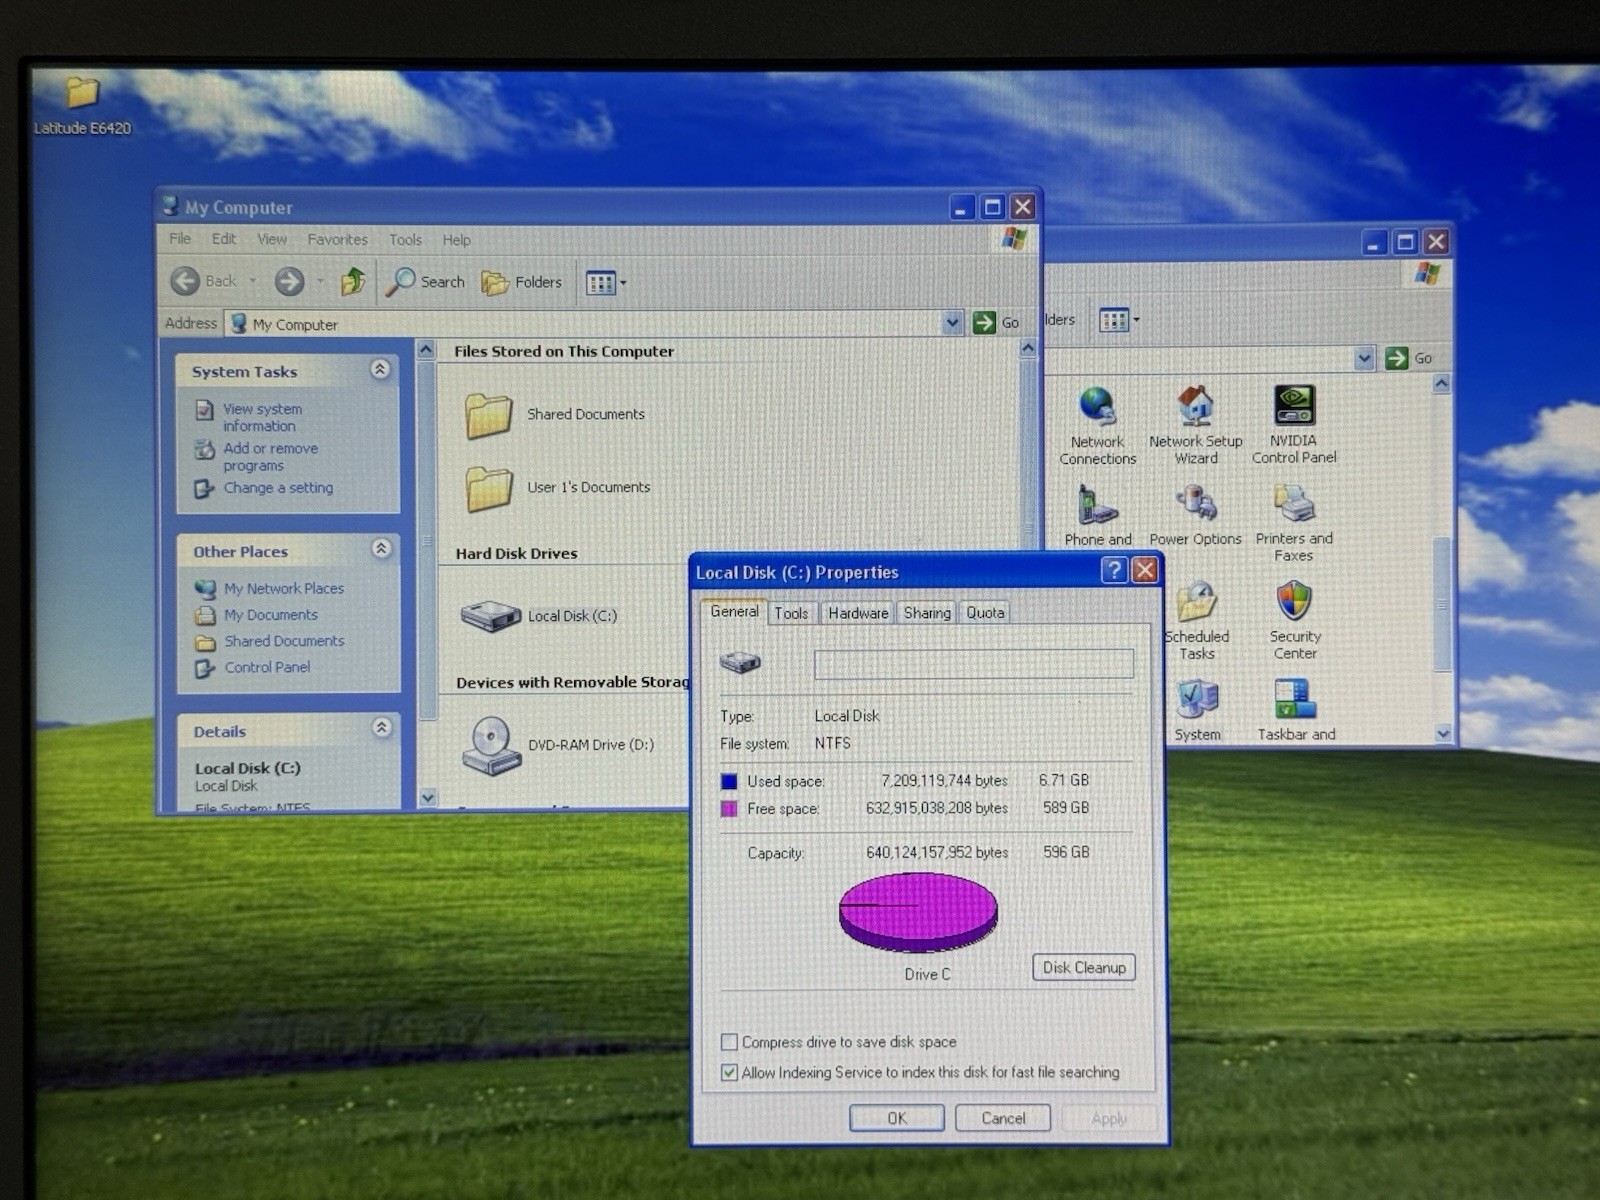Screen dimensions: 1600x1200
Task: Open the Views dropdown in Control Panel window
Action: point(1119,320)
